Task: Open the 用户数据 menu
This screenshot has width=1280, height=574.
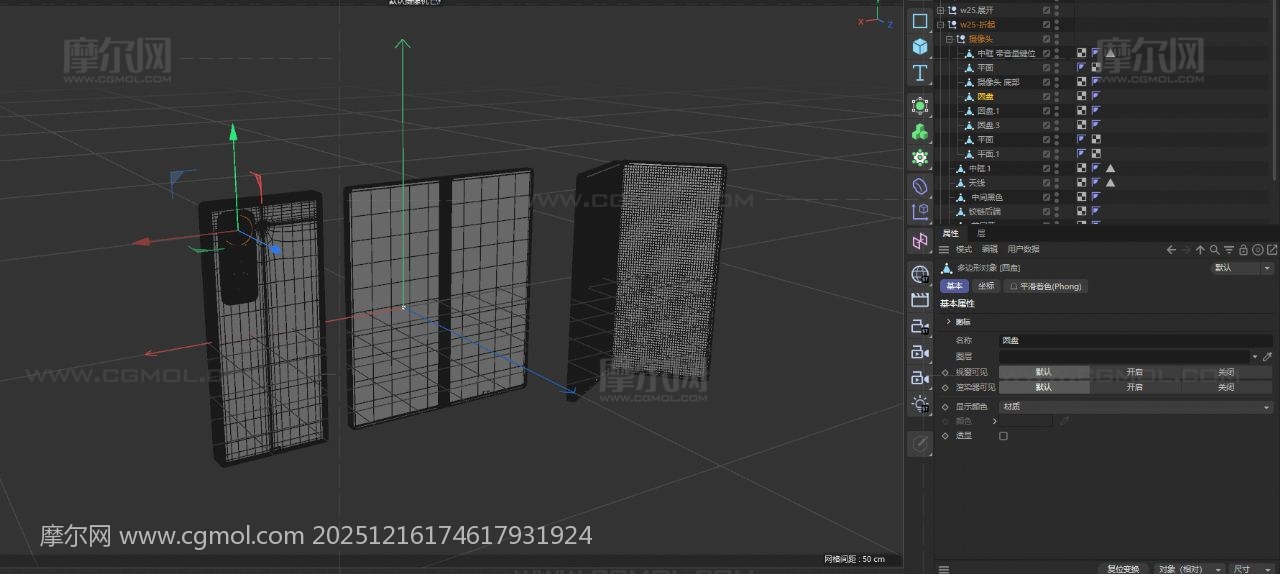Action: (x=1023, y=249)
